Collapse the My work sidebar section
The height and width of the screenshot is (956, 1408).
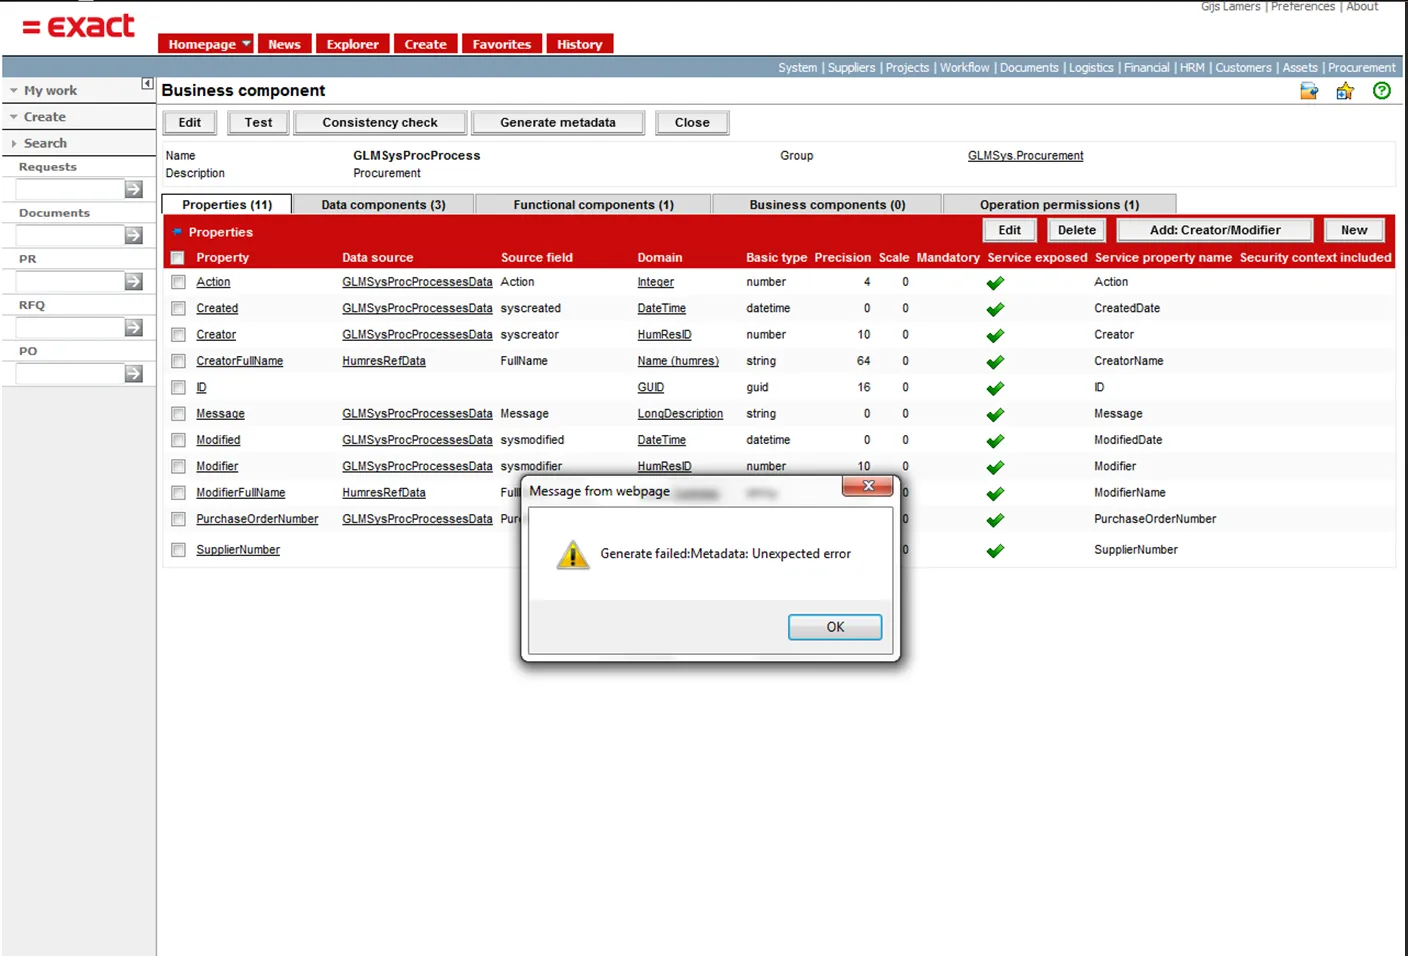(49, 90)
